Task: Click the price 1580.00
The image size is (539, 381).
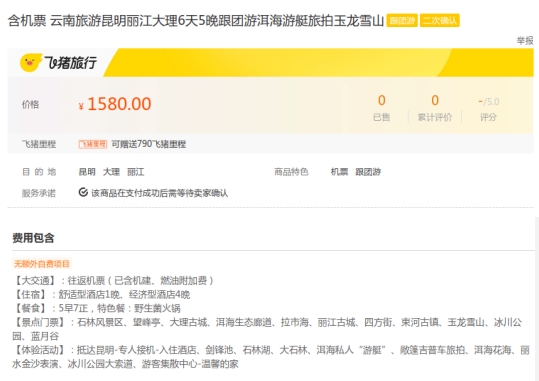Action: 119,104
